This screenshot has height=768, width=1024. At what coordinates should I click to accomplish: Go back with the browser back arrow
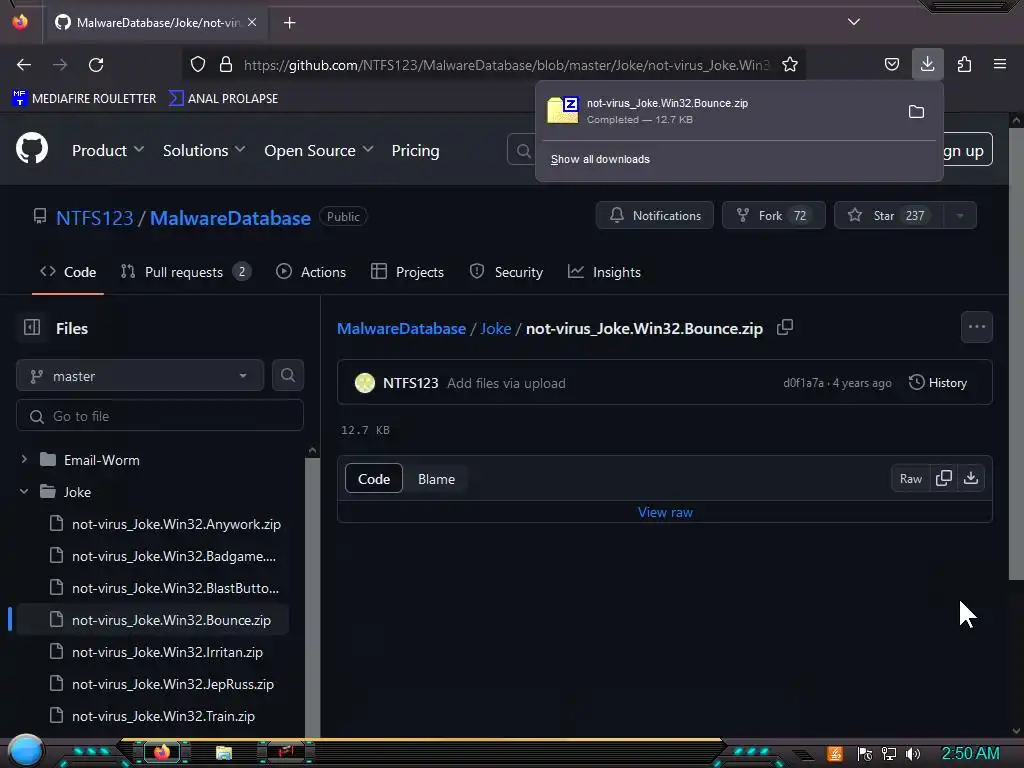click(x=24, y=65)
